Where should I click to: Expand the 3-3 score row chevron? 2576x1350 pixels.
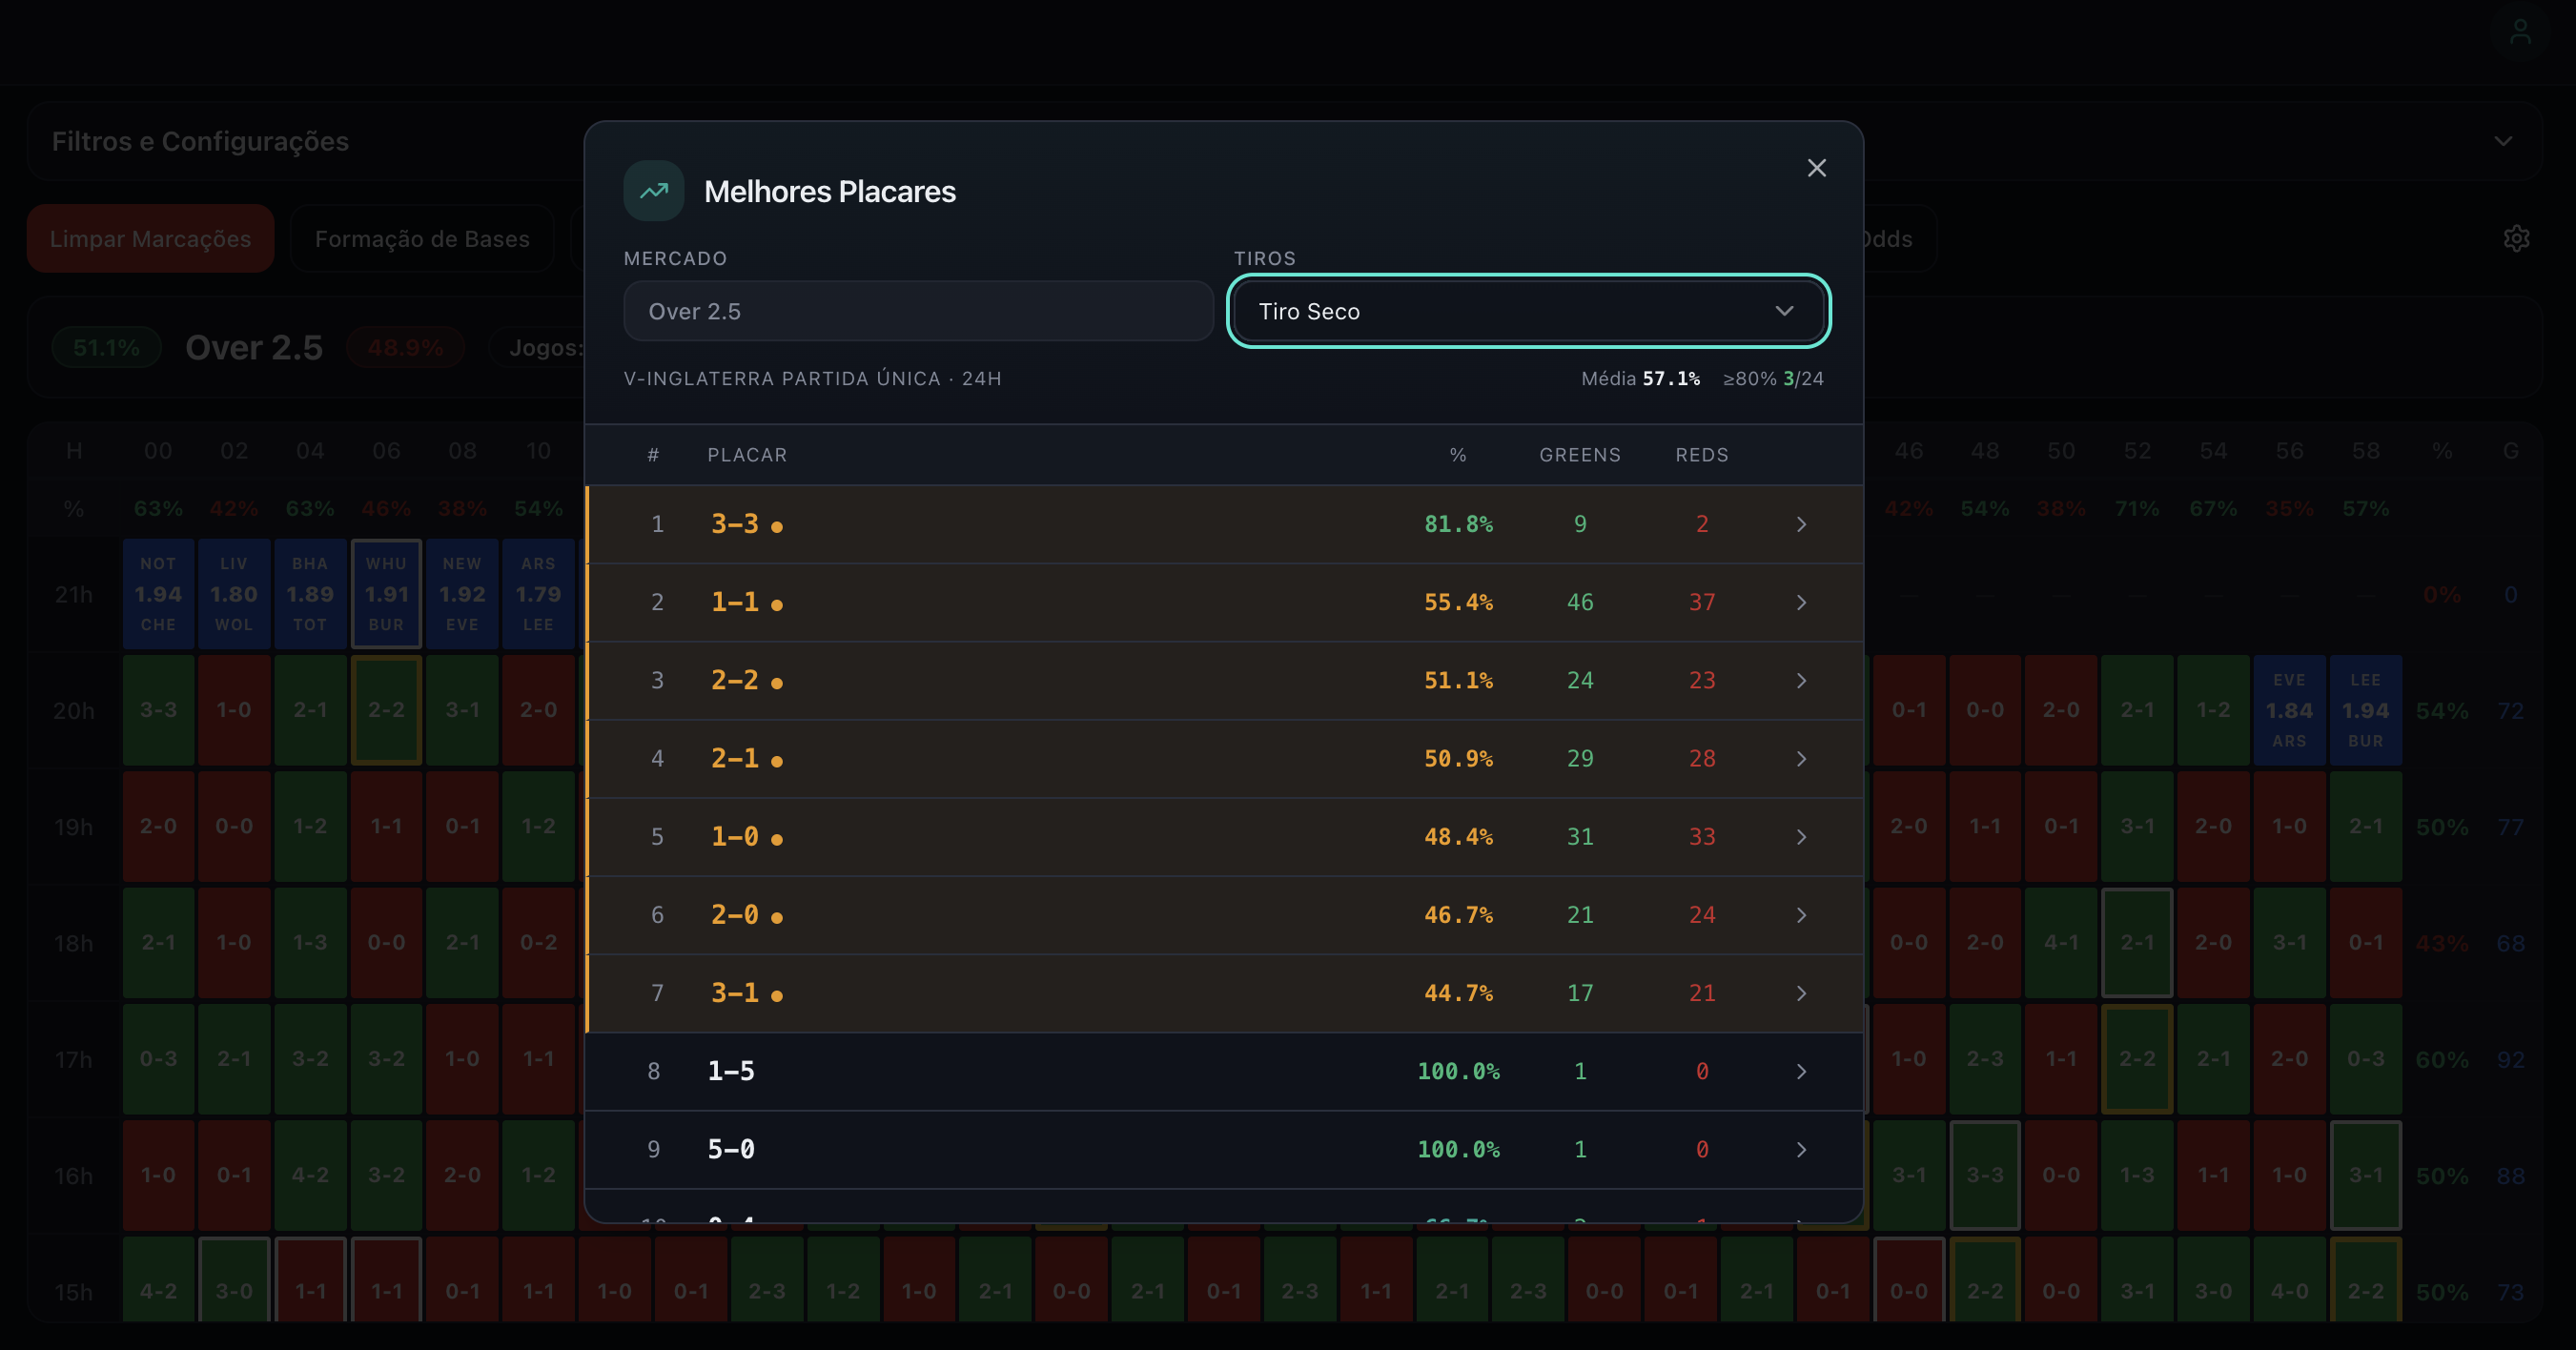point(1801,524)
